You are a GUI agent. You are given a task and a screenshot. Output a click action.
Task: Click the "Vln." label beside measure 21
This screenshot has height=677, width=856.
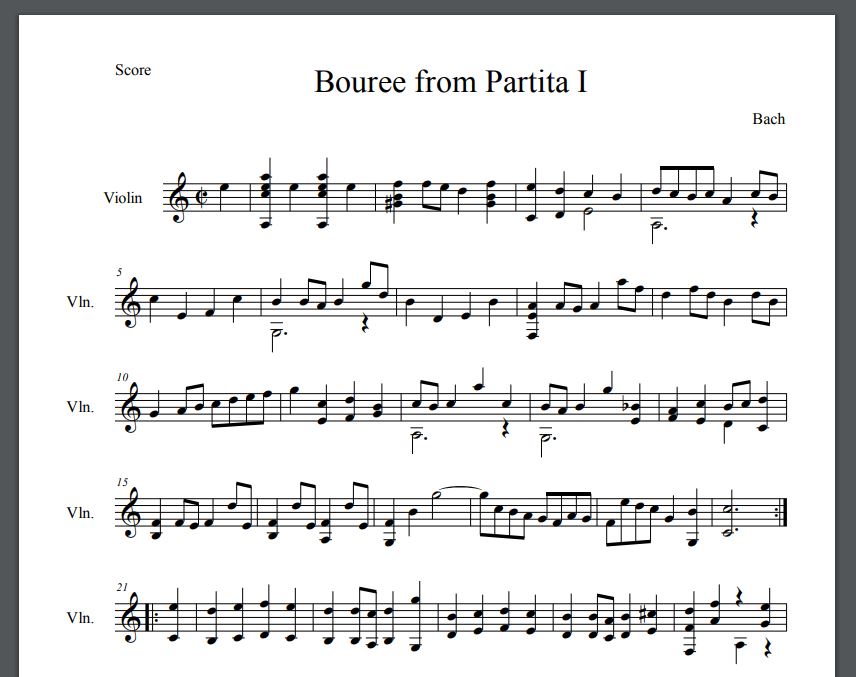[80, 617]
